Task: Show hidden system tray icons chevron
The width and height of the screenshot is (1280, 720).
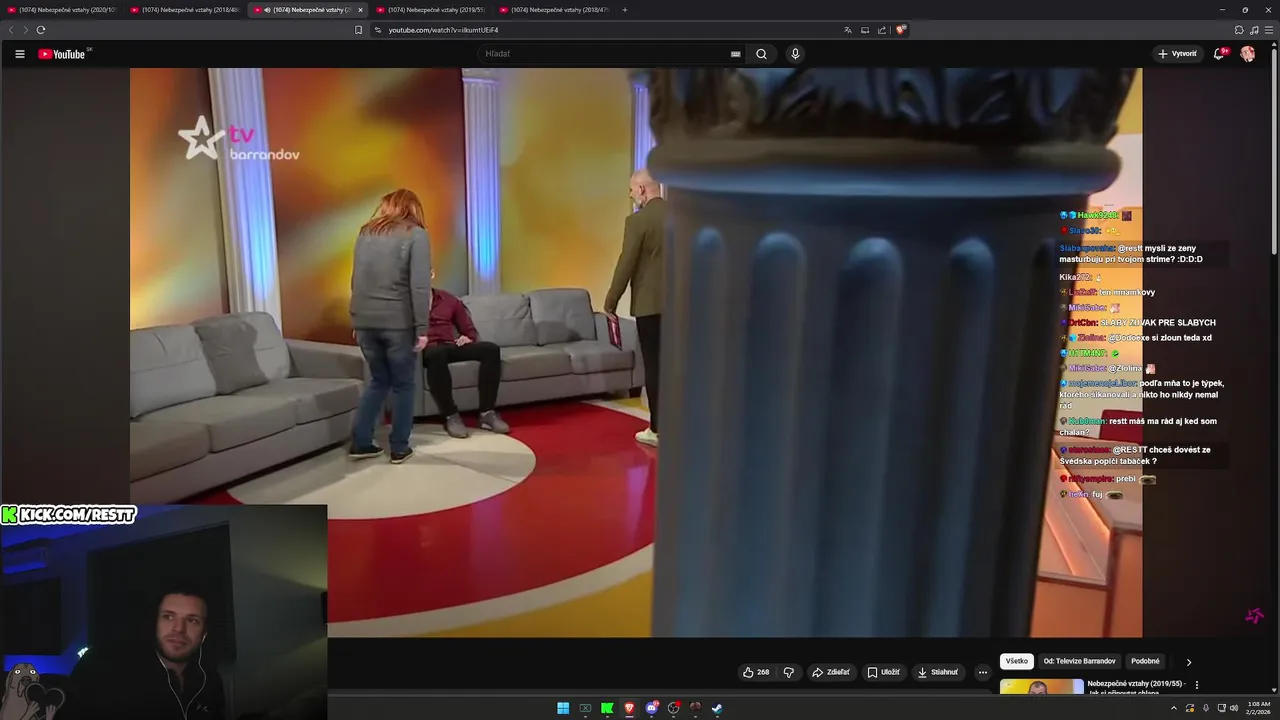Action: [1174, 708]
